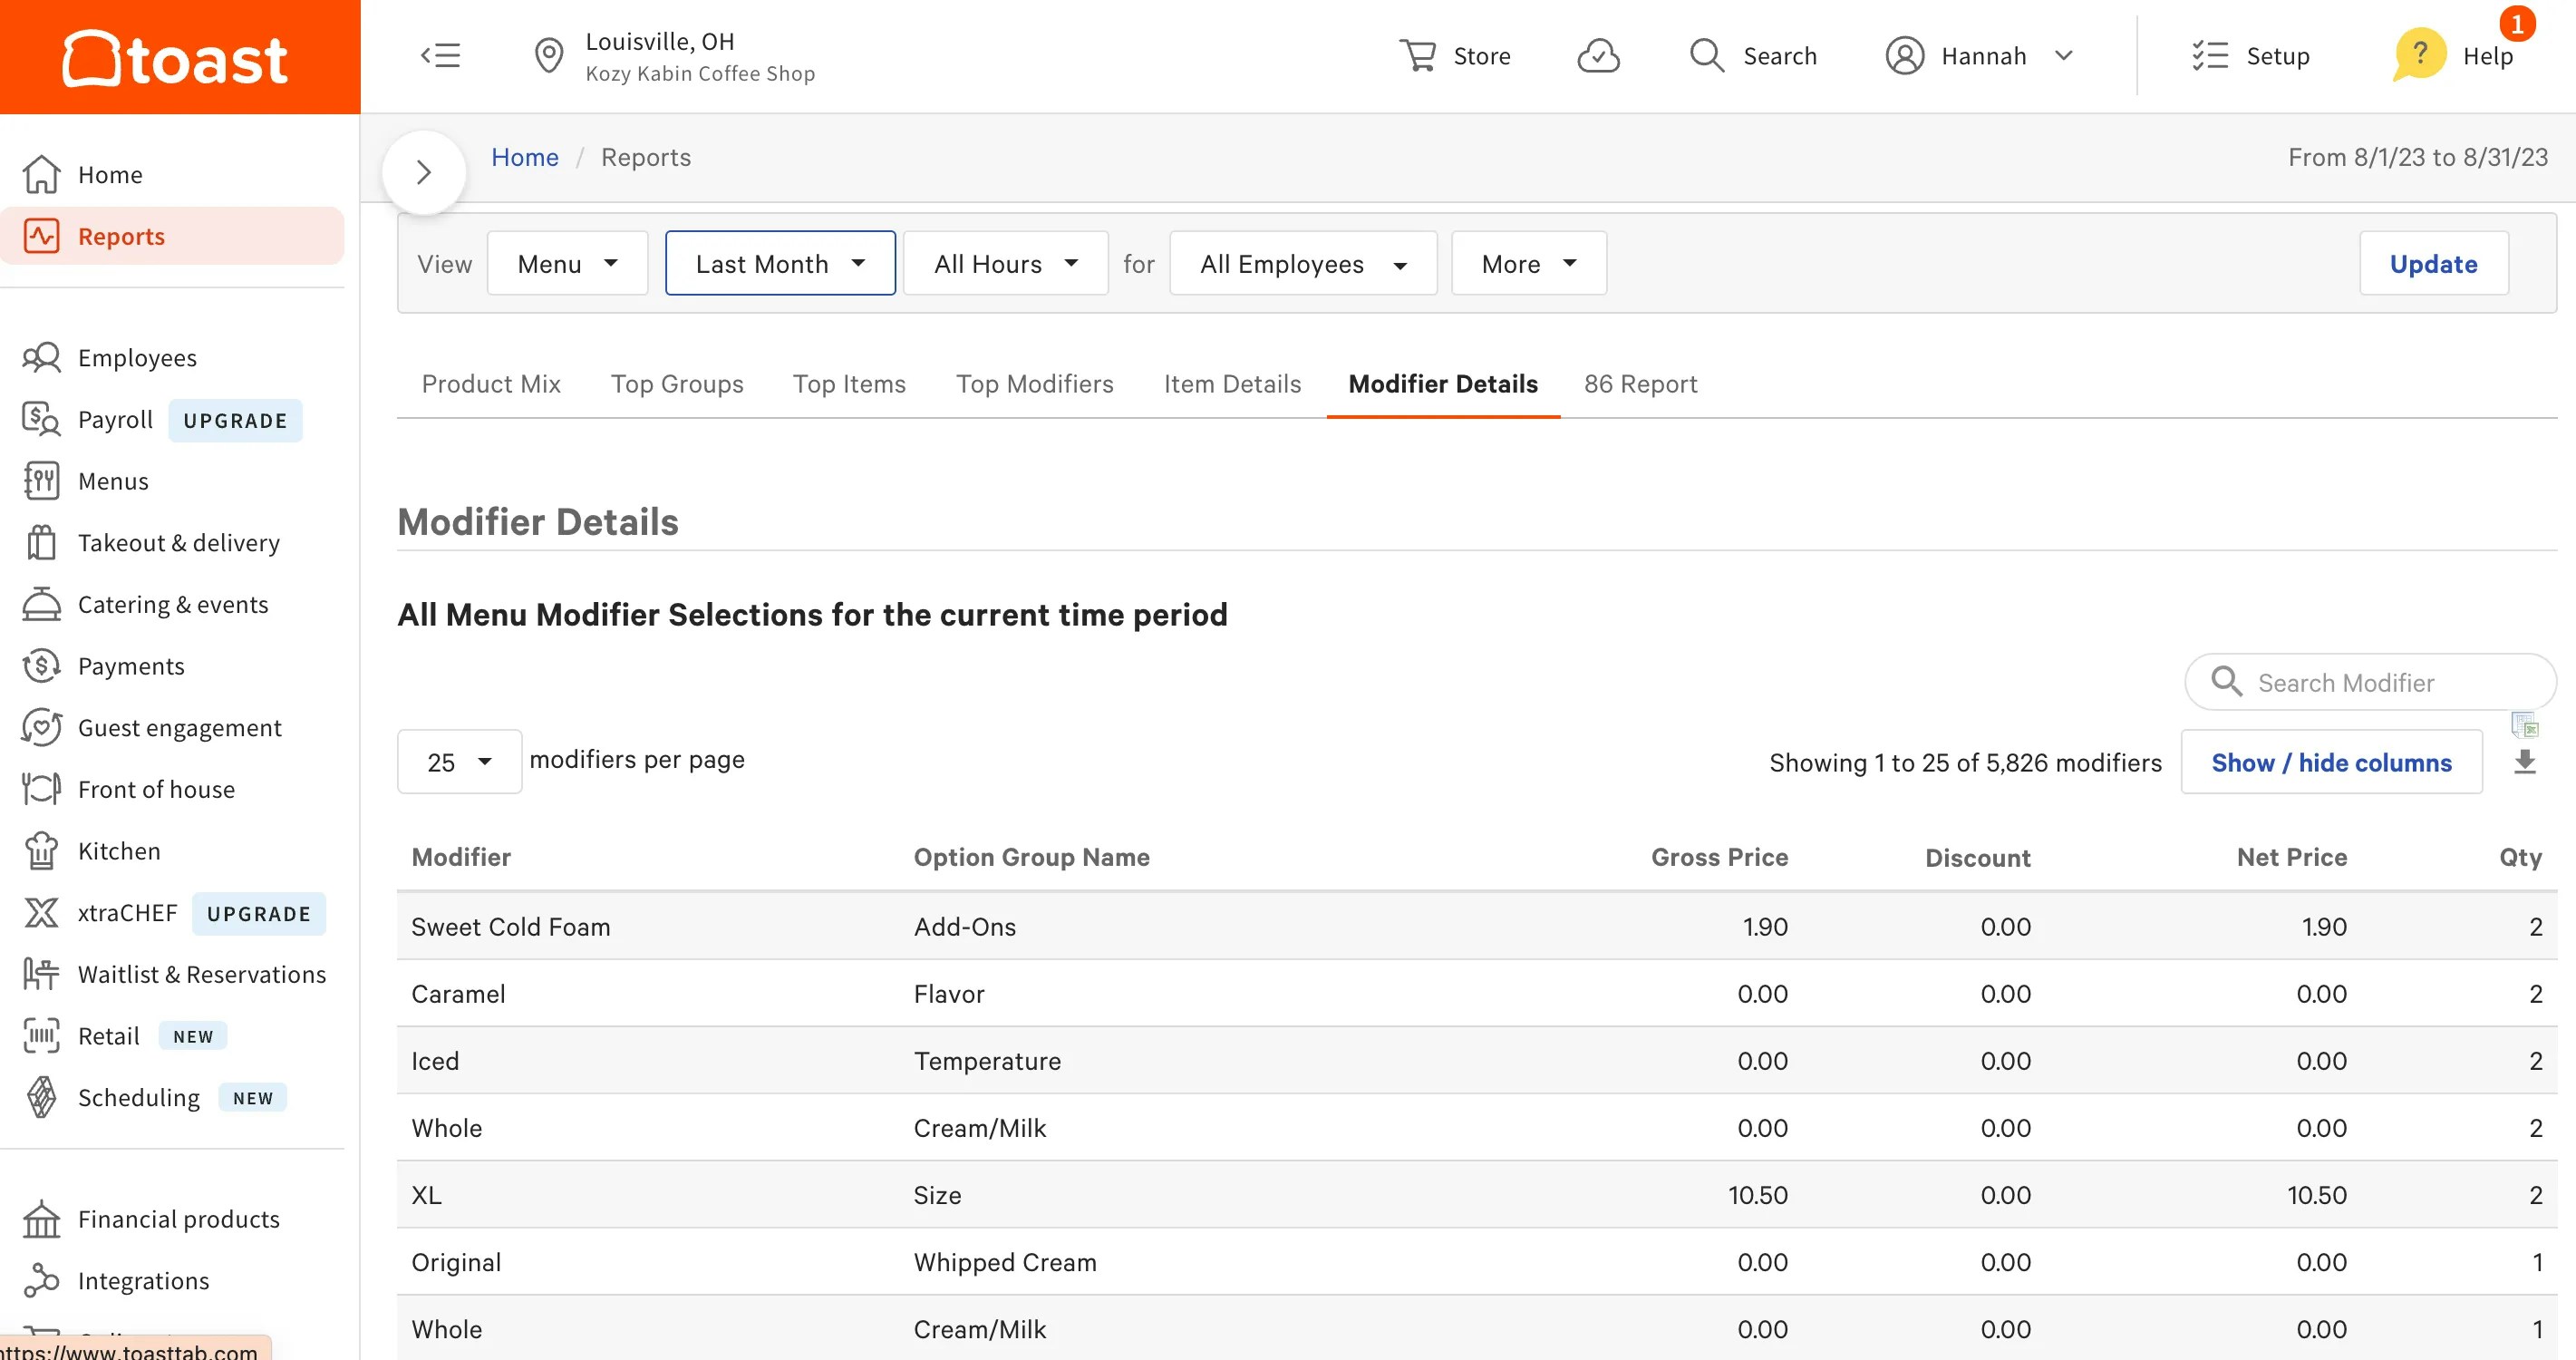
Task: Click the Caramel modifier cell
Action: pos(458,994)
